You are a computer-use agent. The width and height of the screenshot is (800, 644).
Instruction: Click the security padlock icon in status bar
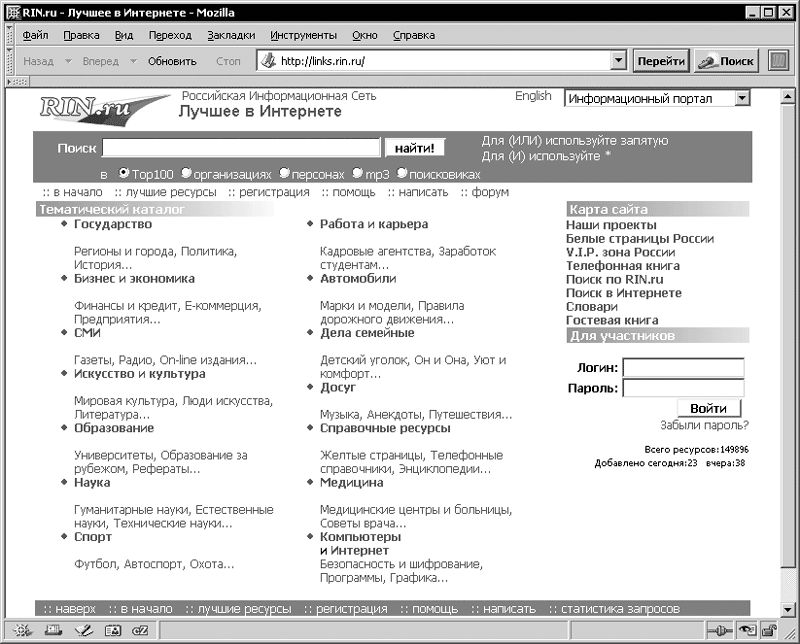pos(769,631)
